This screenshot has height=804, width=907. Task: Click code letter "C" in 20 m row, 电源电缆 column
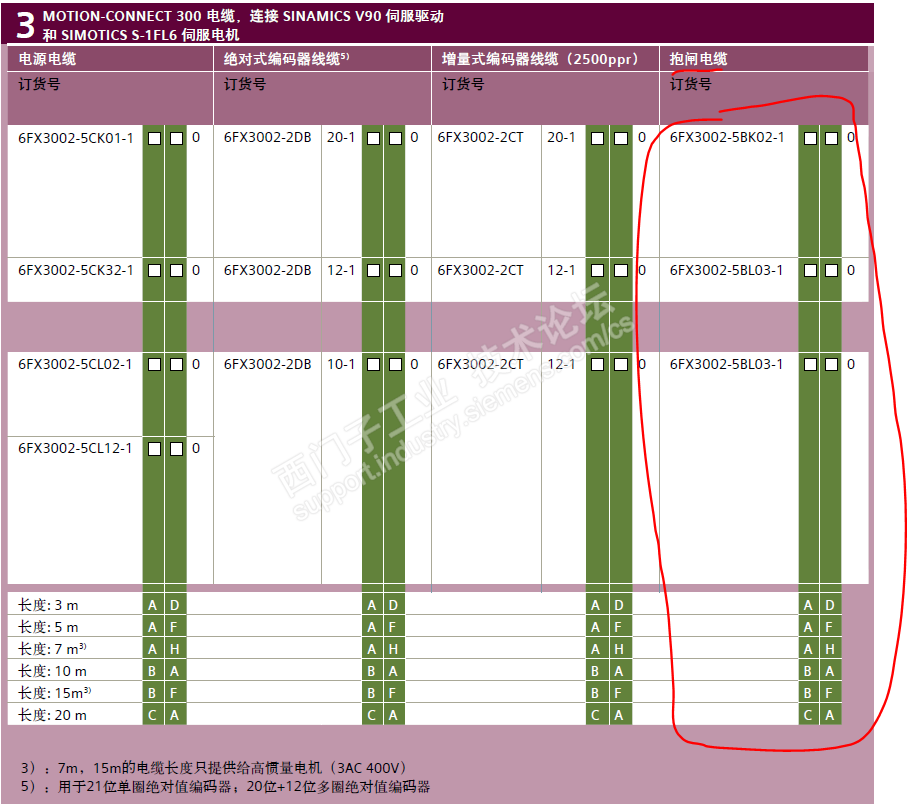tap(152, 716)
